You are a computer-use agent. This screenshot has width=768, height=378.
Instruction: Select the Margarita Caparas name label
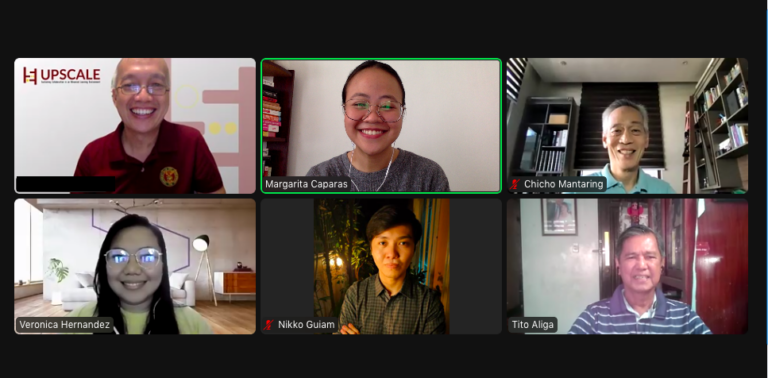point(306,184)
